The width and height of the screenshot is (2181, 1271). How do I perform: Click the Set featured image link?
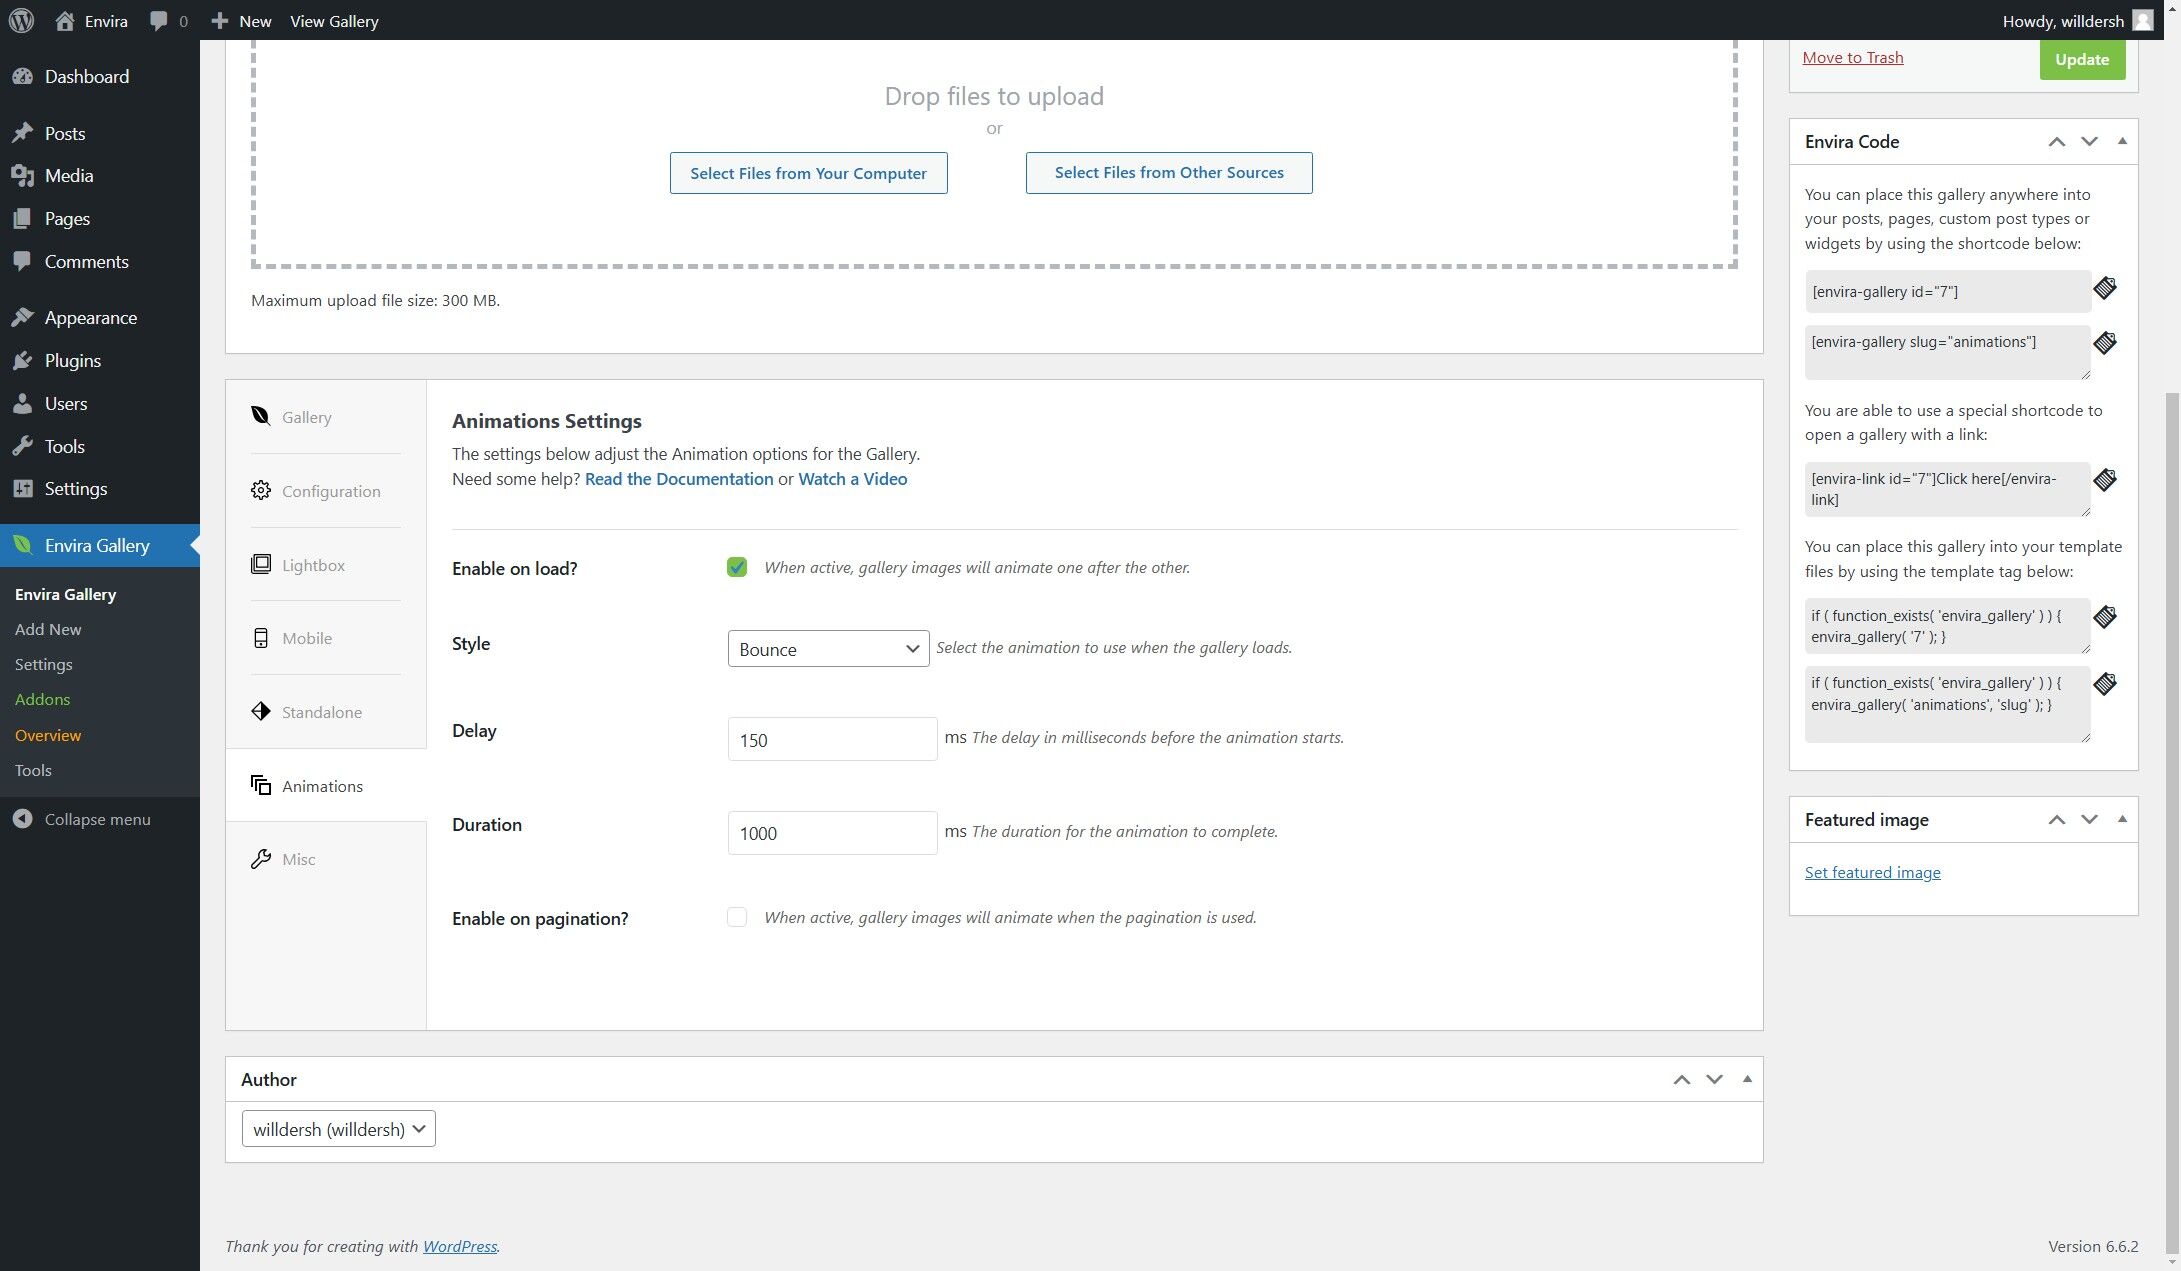click(1872, 873)
